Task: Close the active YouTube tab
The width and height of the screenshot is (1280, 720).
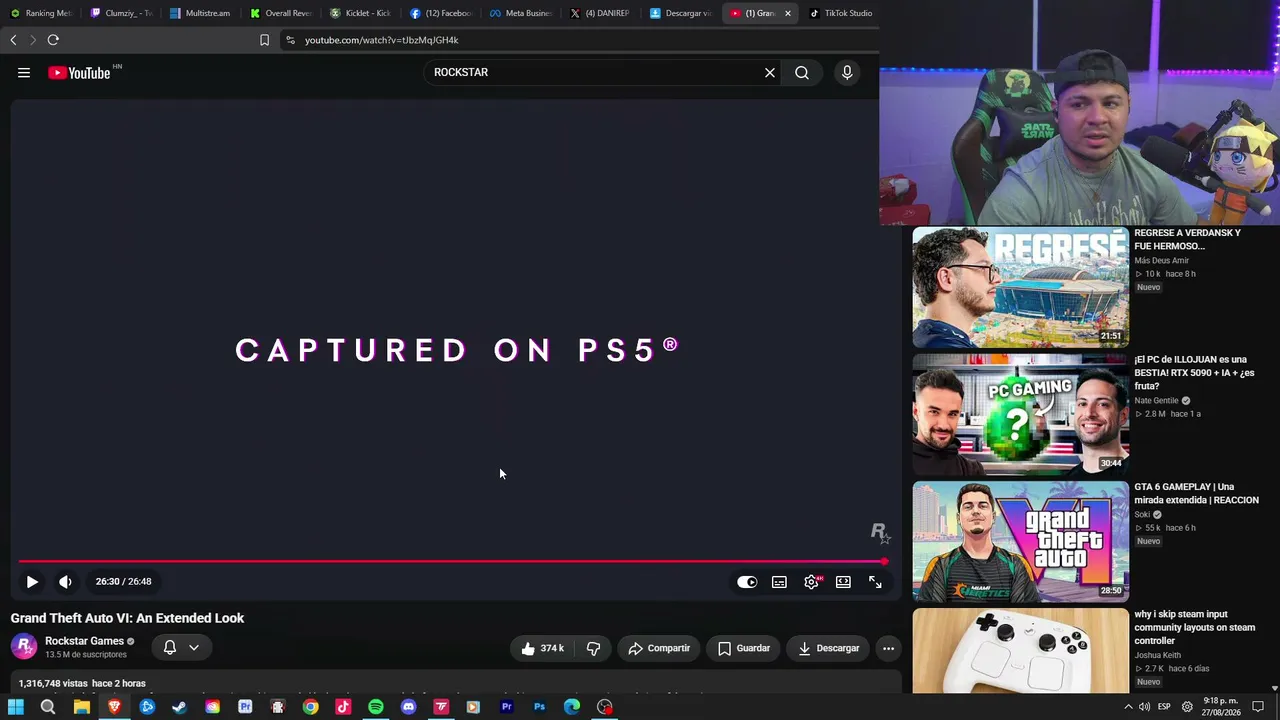Action: click(788, 13)
